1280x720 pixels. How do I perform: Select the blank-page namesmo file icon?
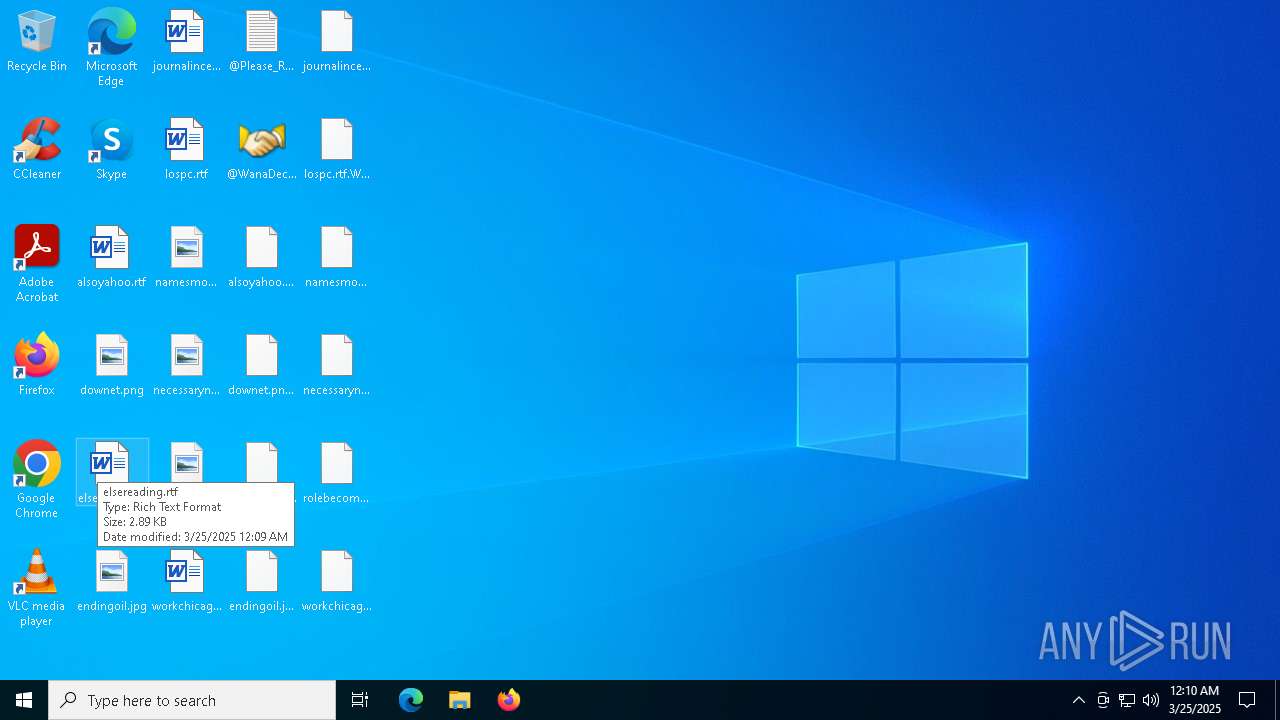[337, 257]
